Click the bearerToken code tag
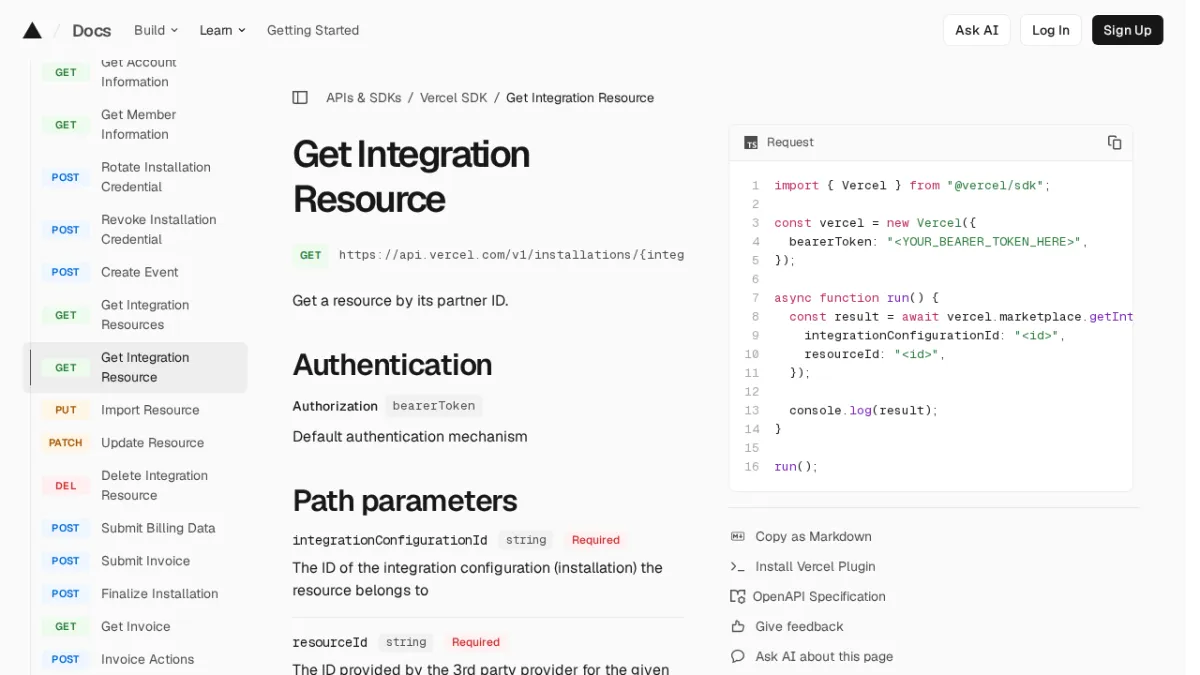The height and width of the screenshot is (675, 1200). 434,406
